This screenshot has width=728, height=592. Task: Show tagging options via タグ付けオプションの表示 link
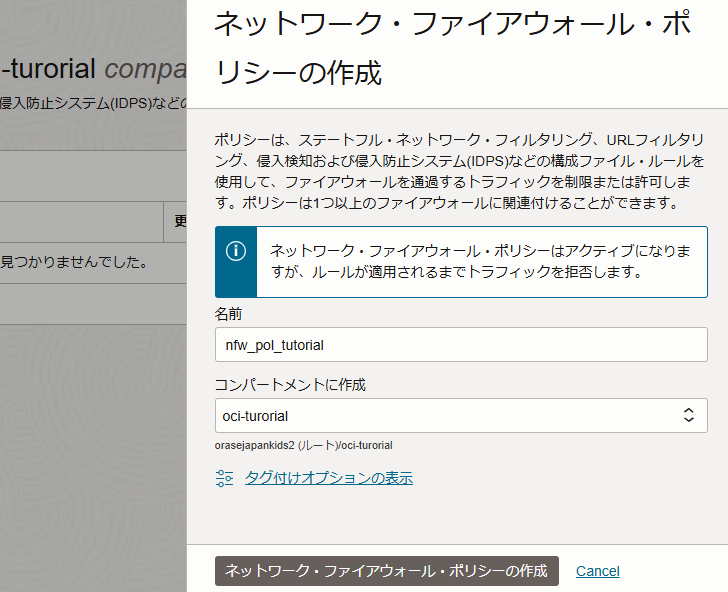point(328,478)
